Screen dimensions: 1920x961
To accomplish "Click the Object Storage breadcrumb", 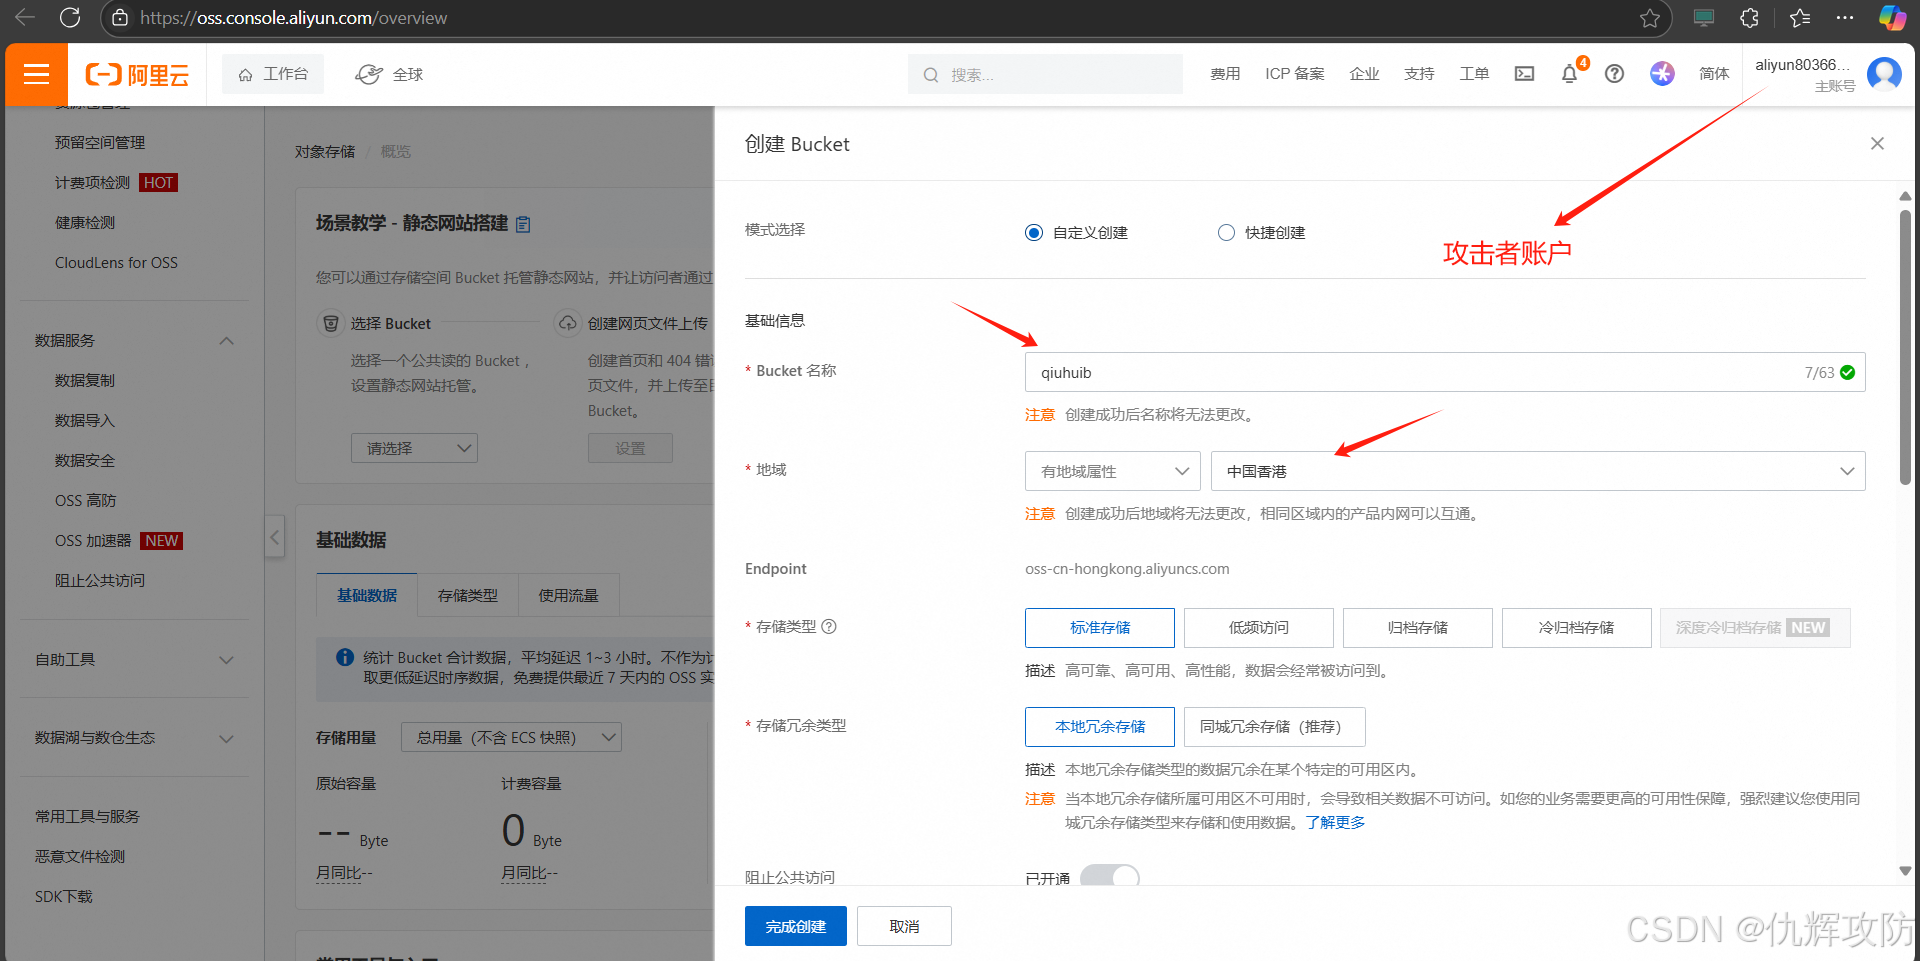I will tap(325, 152).
